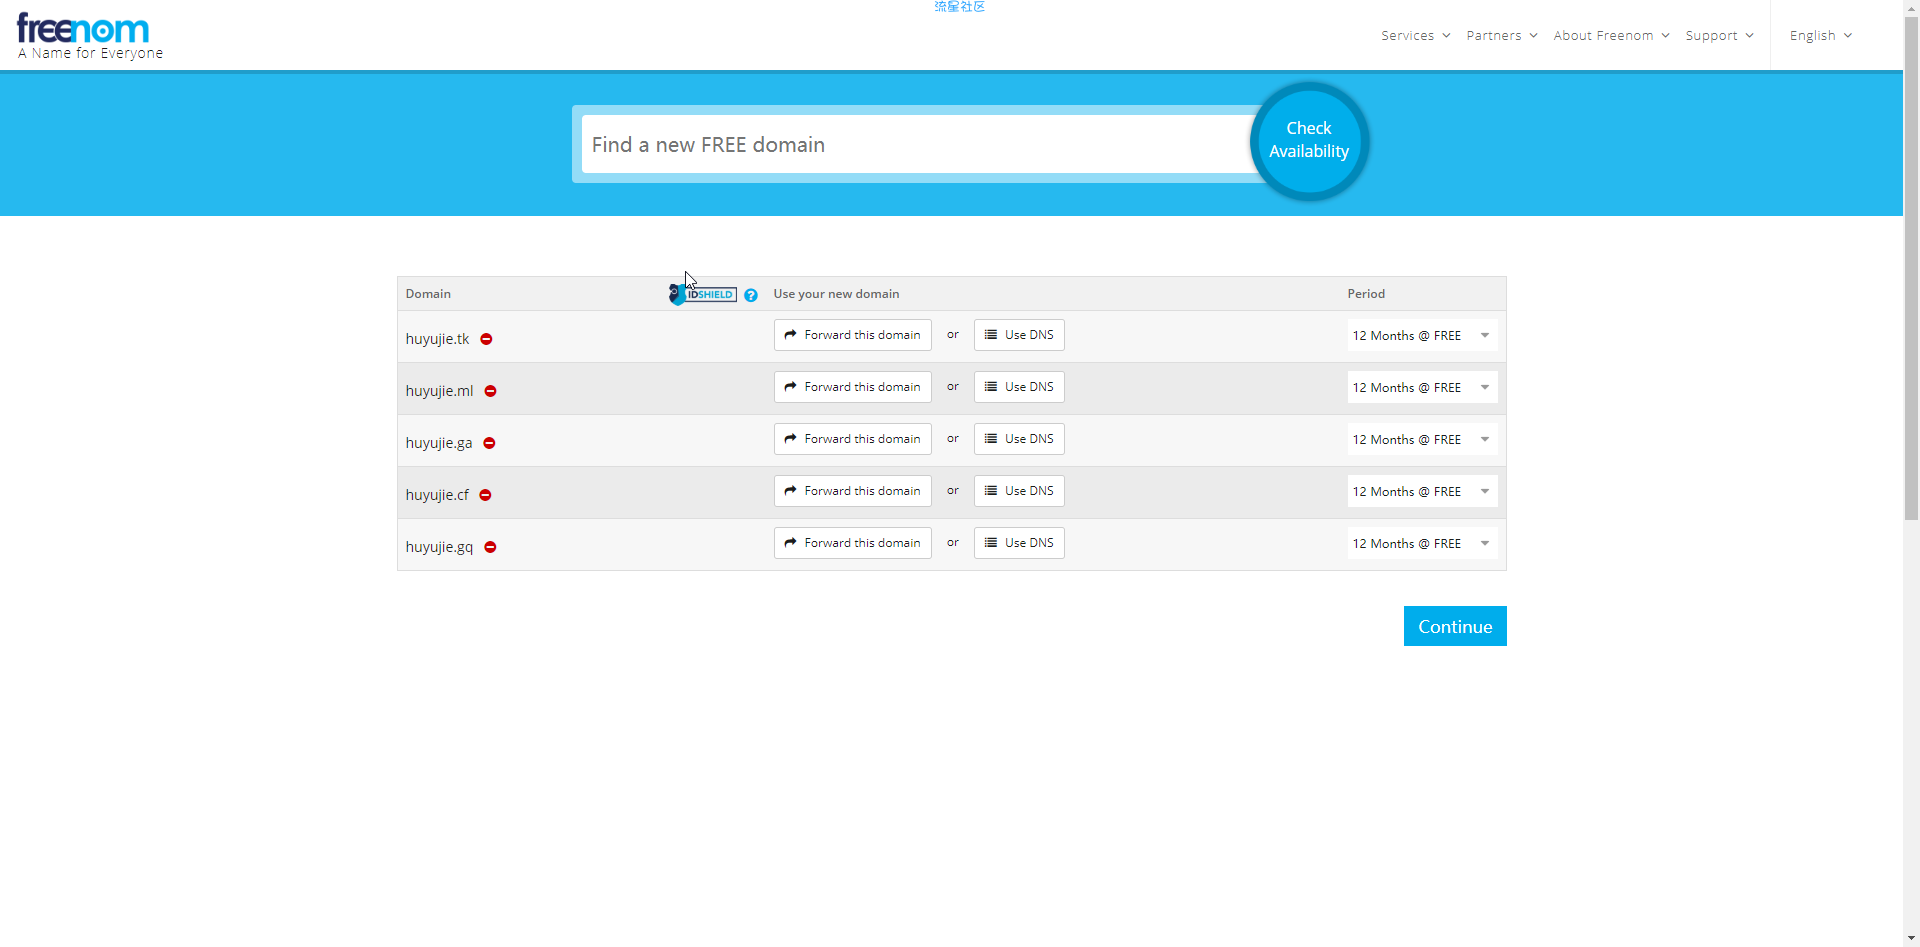Choose Use DNS for huyujie.ml

click(1019, 387)
